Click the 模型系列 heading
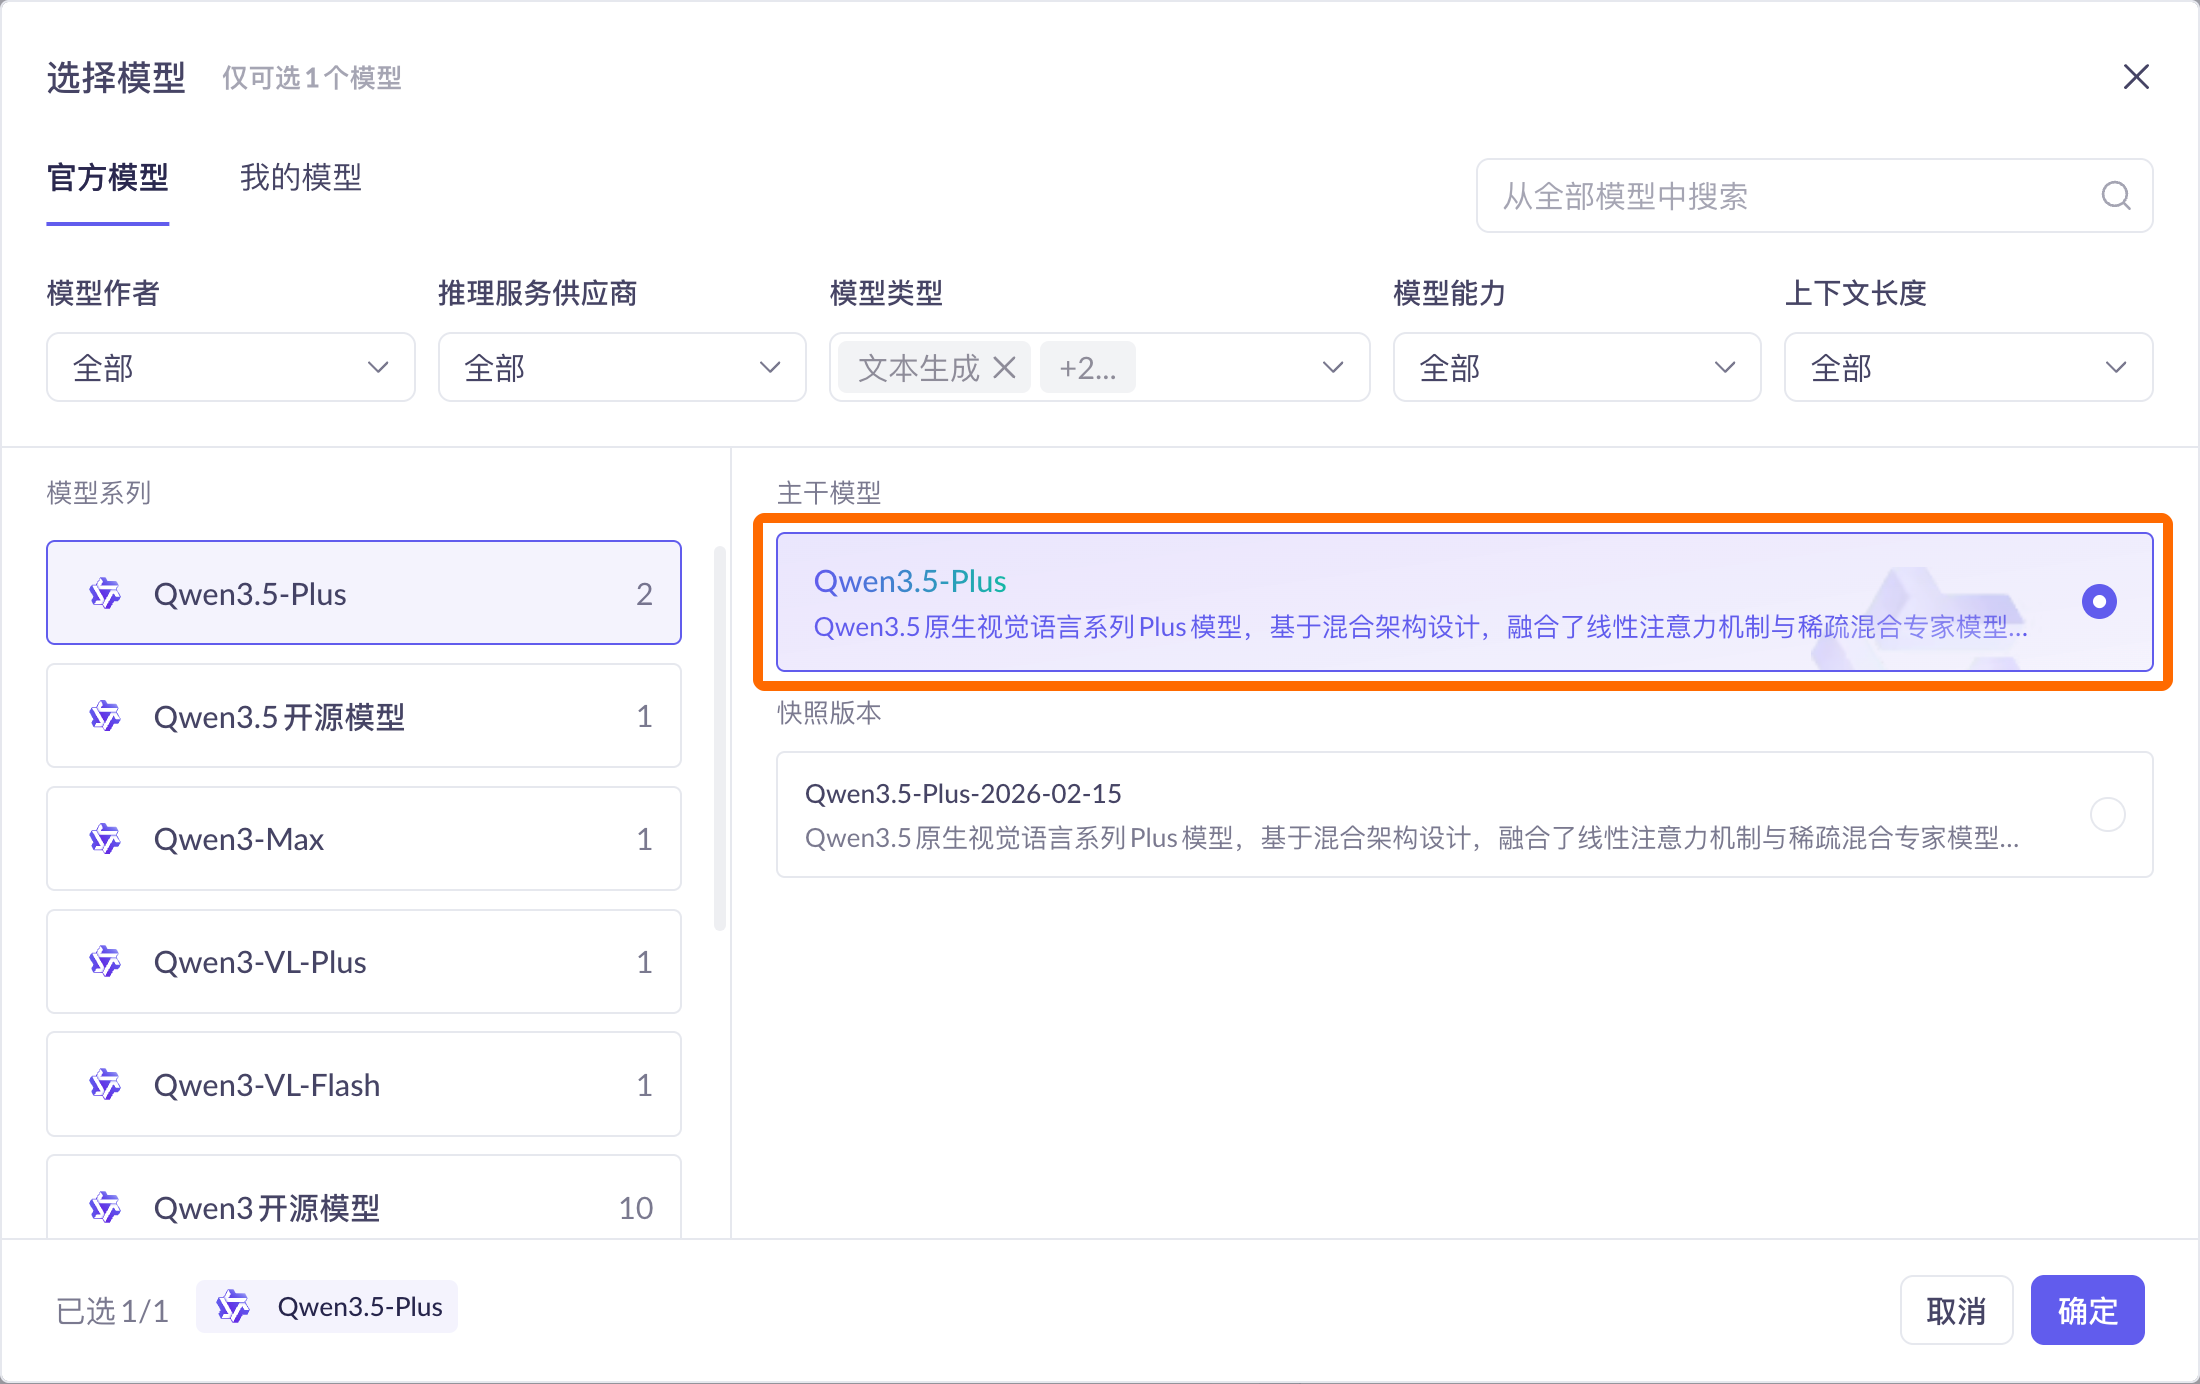 (x=99, y=493)
